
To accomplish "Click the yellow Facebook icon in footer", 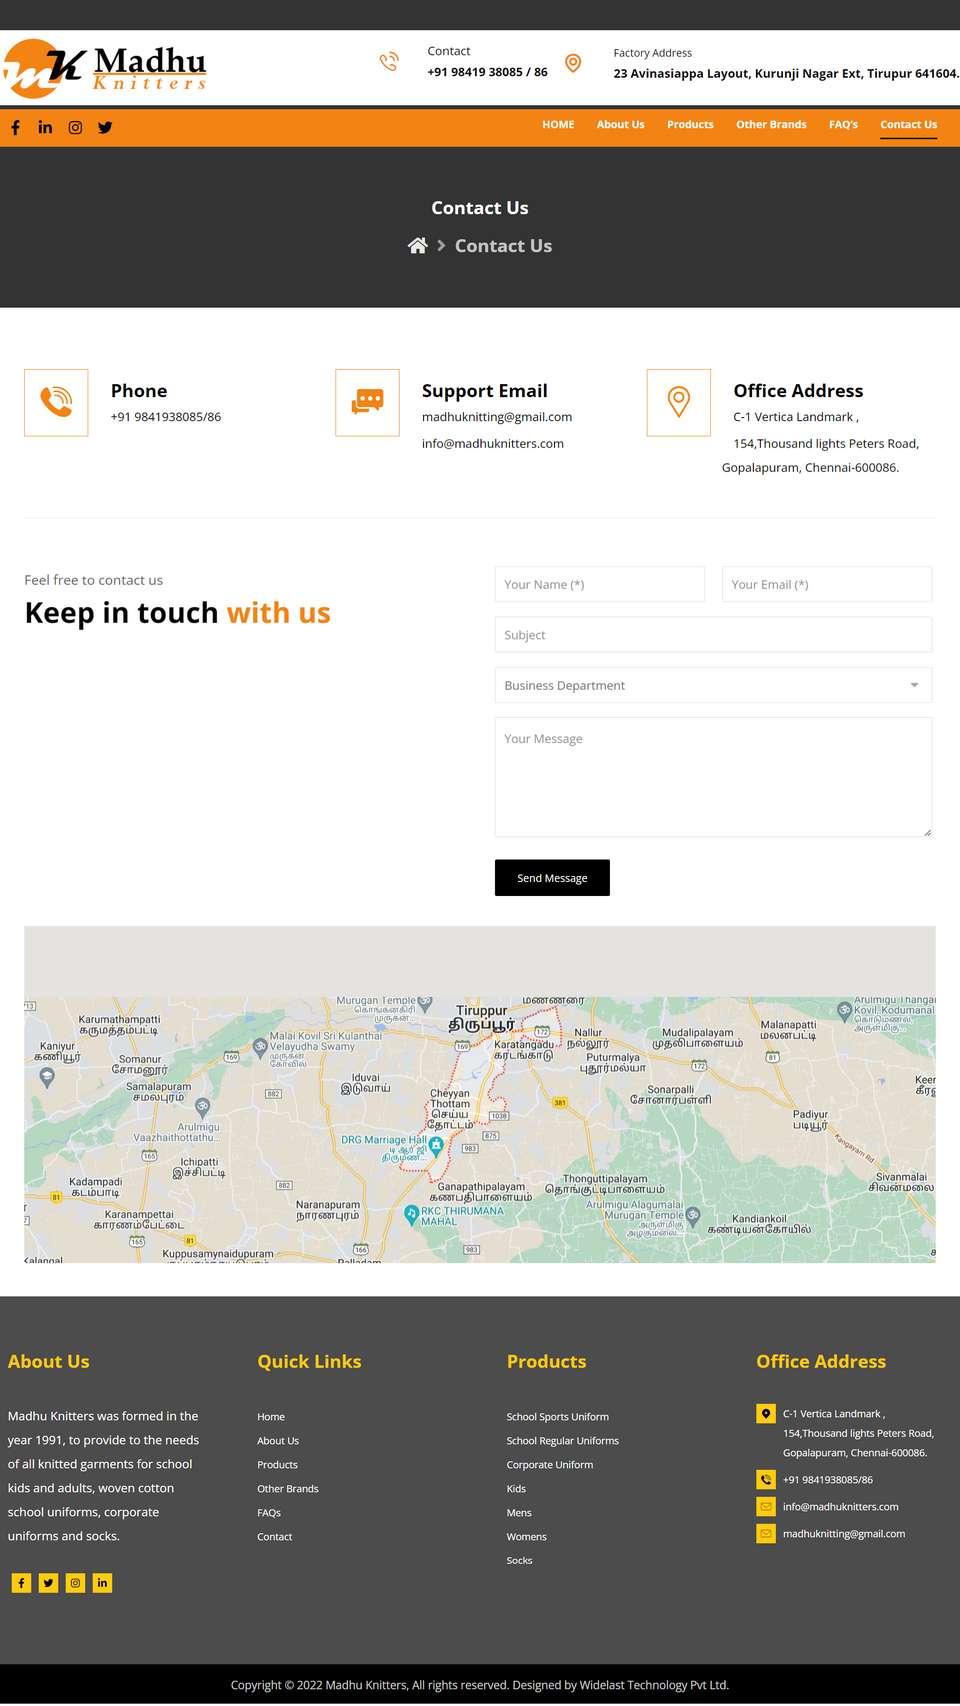I will click(21, 1583).
